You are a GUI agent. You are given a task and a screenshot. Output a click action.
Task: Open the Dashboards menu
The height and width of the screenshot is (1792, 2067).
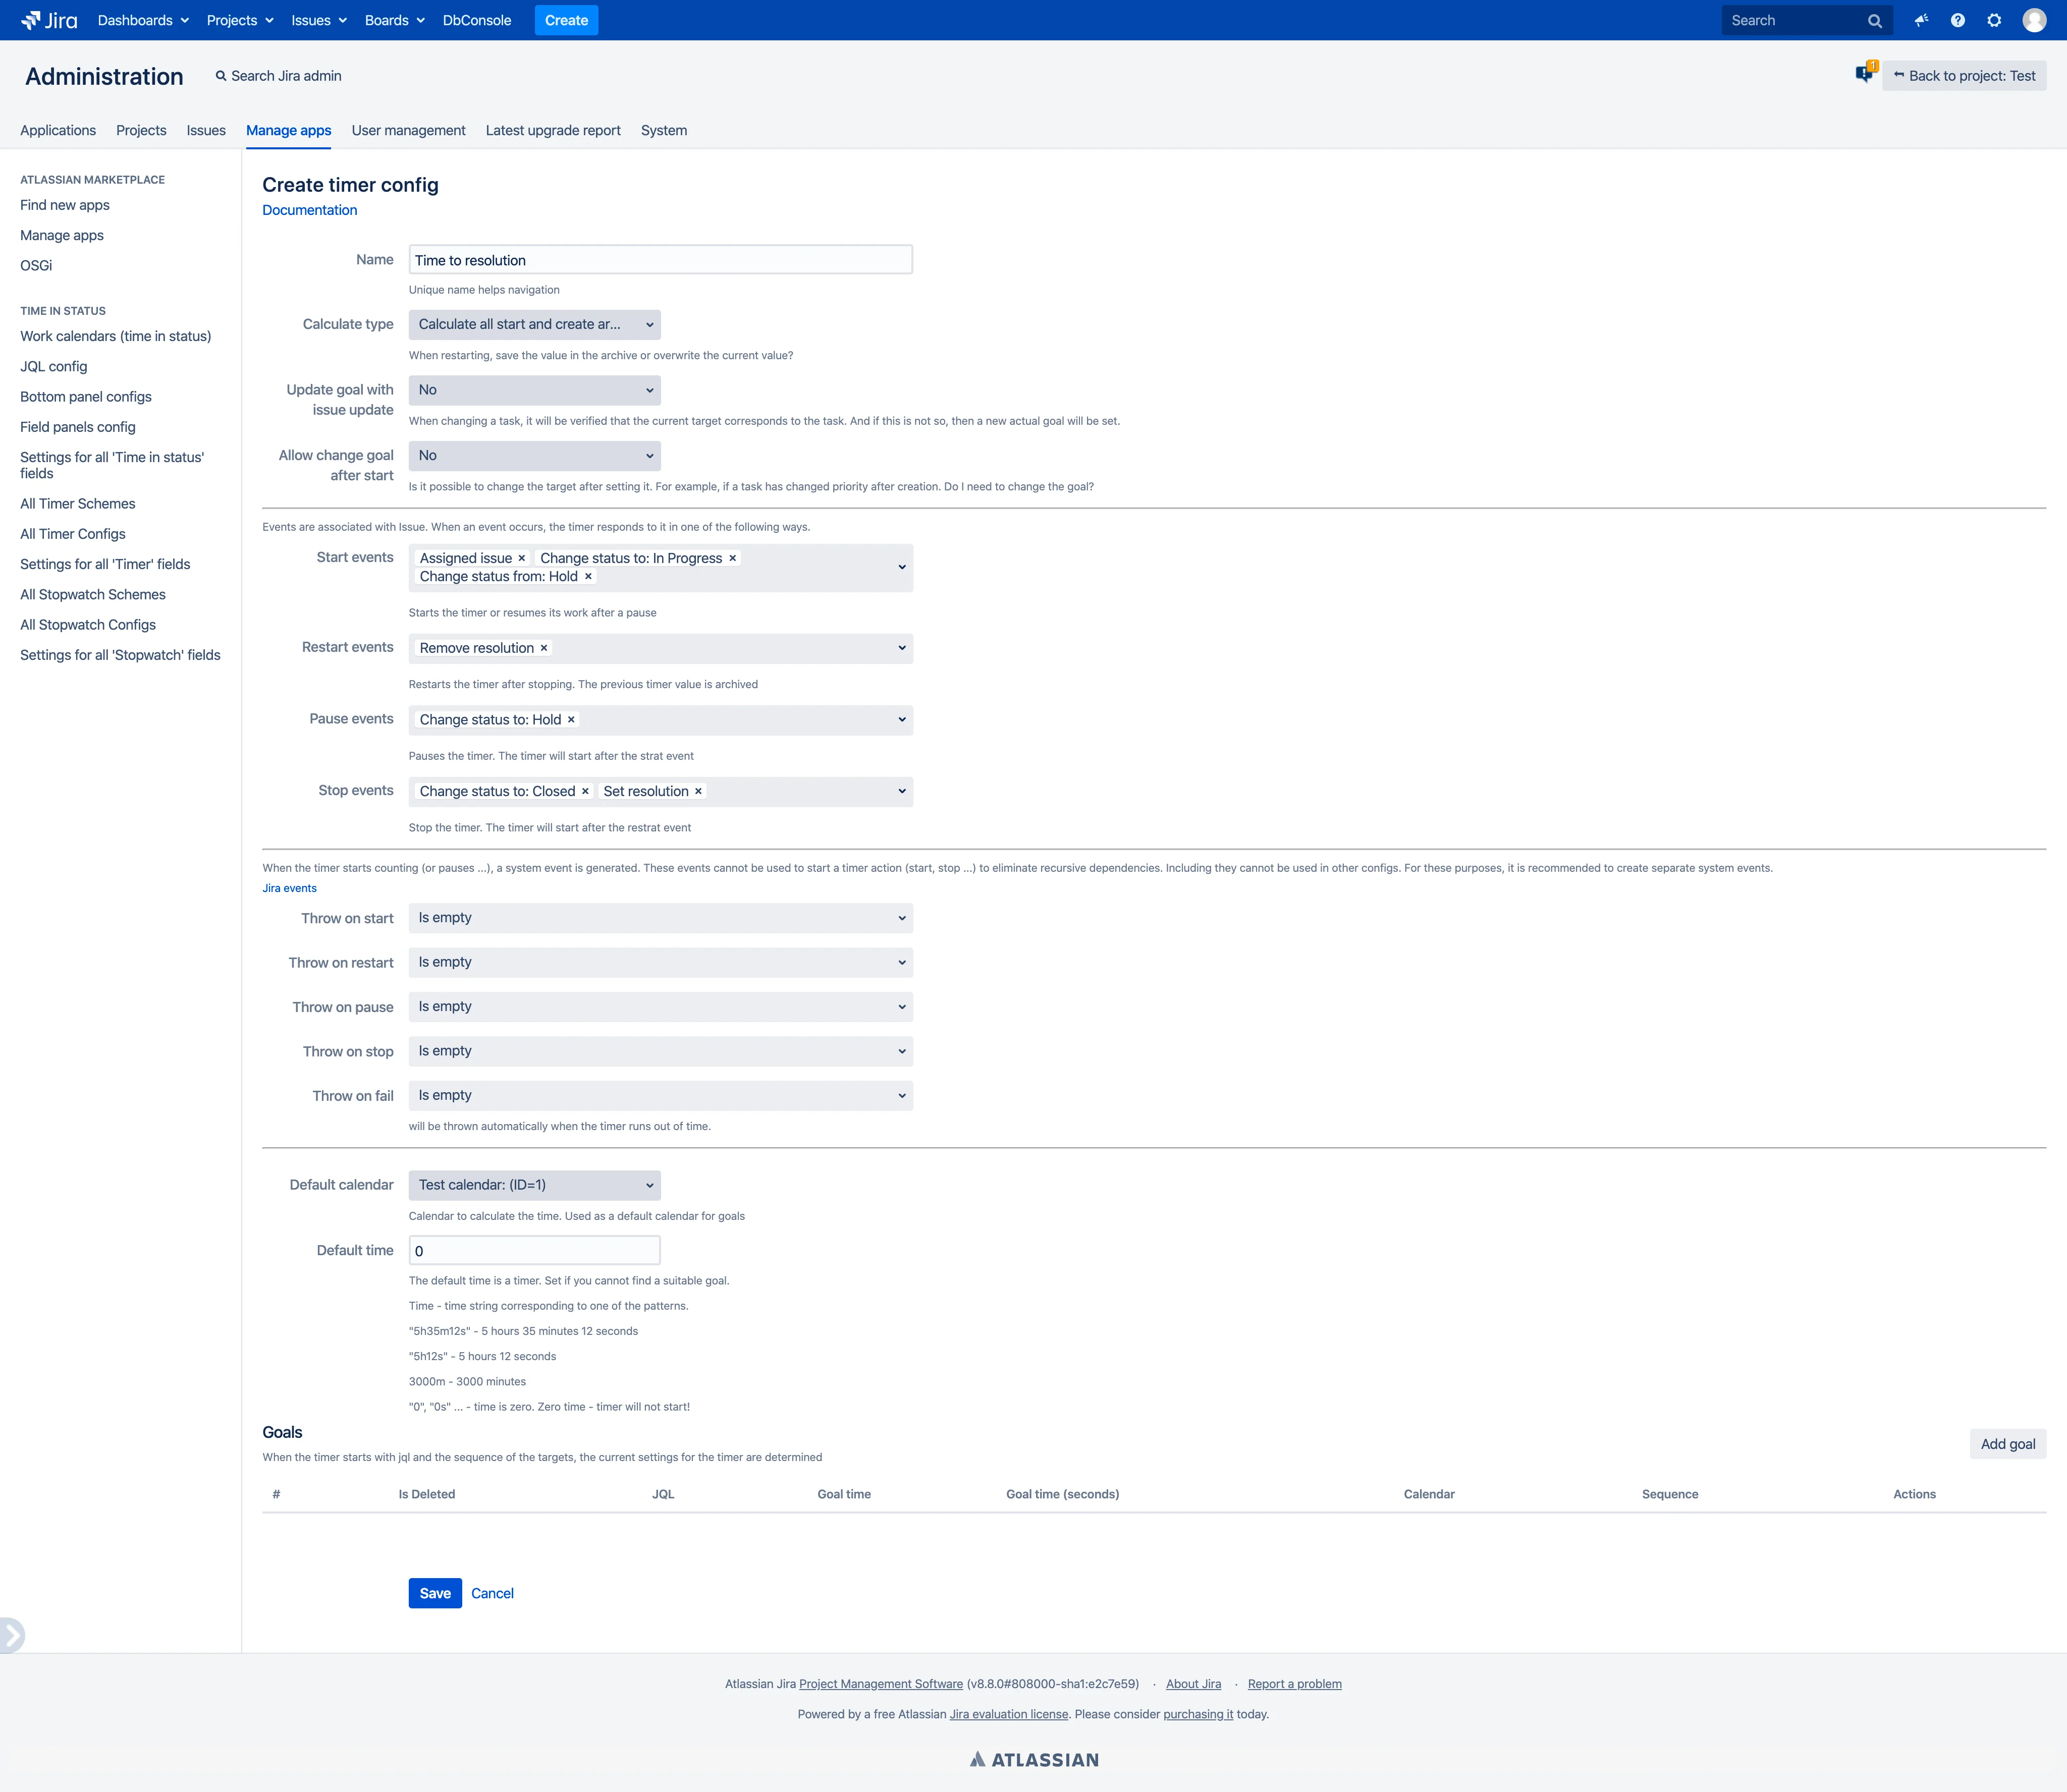coord(143,20)
